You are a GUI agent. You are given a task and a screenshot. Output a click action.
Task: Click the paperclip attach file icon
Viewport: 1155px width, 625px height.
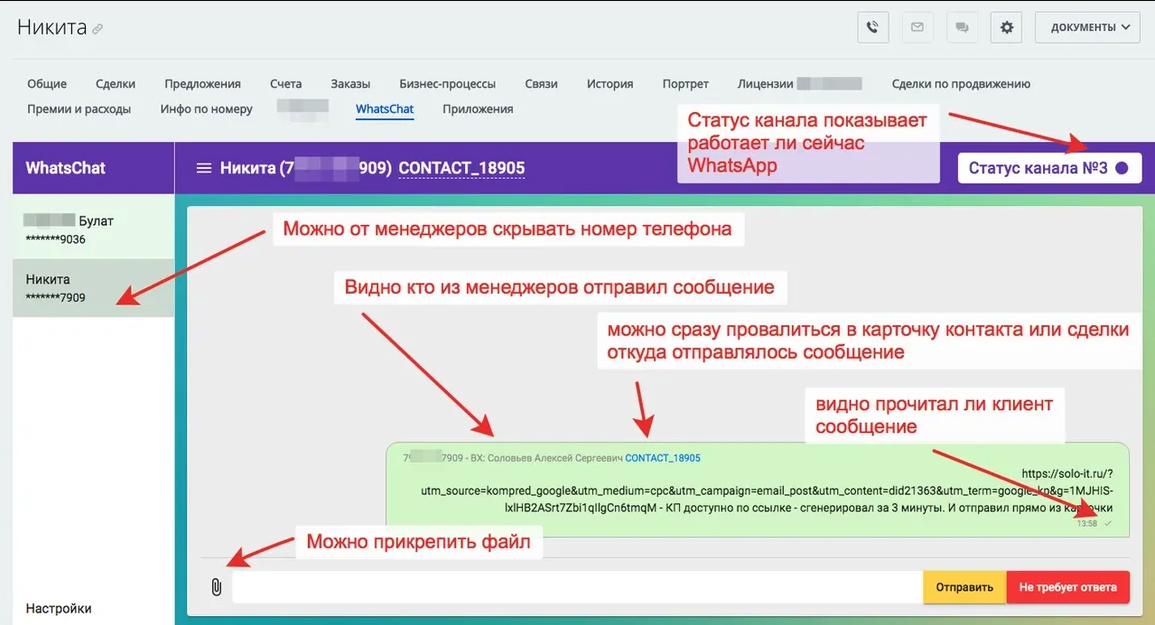pyautogui.click(x=216, y=587)
